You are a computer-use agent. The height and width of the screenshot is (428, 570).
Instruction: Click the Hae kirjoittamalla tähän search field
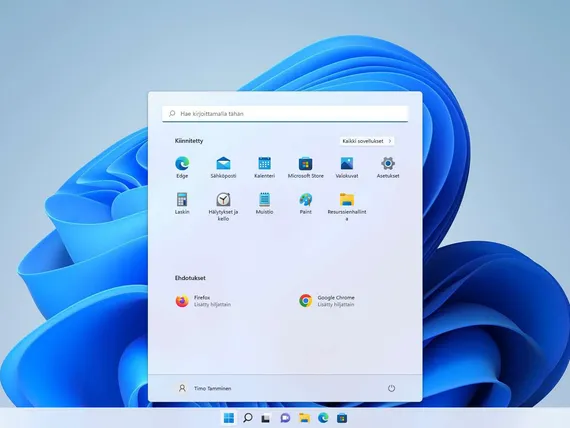coord(285,114)
